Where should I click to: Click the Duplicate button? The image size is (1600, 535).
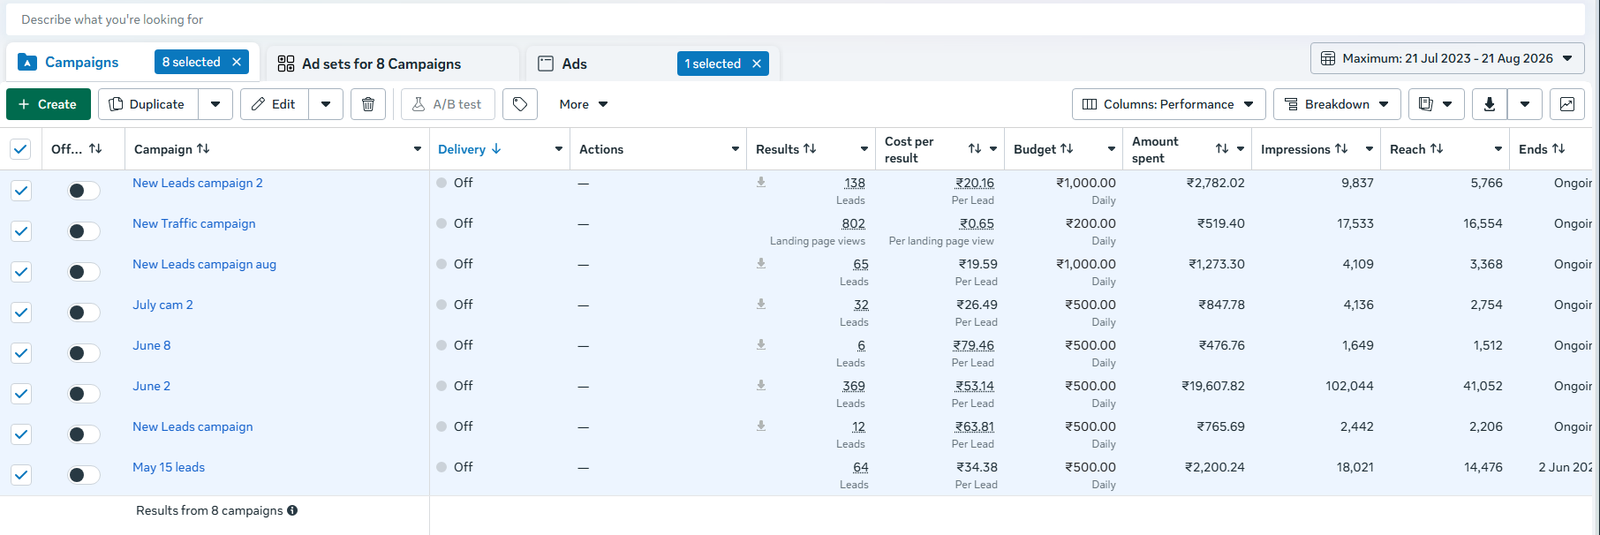[148, 104]
